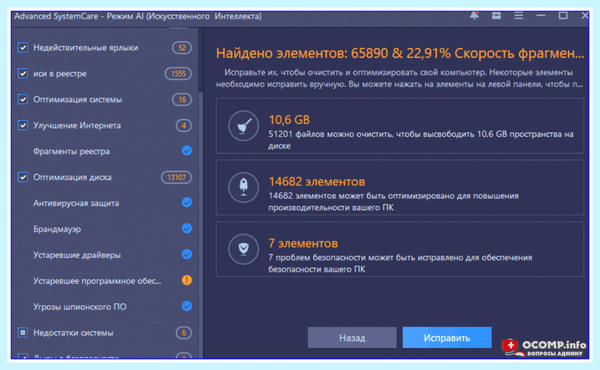Go back with the Назад button

352,337
